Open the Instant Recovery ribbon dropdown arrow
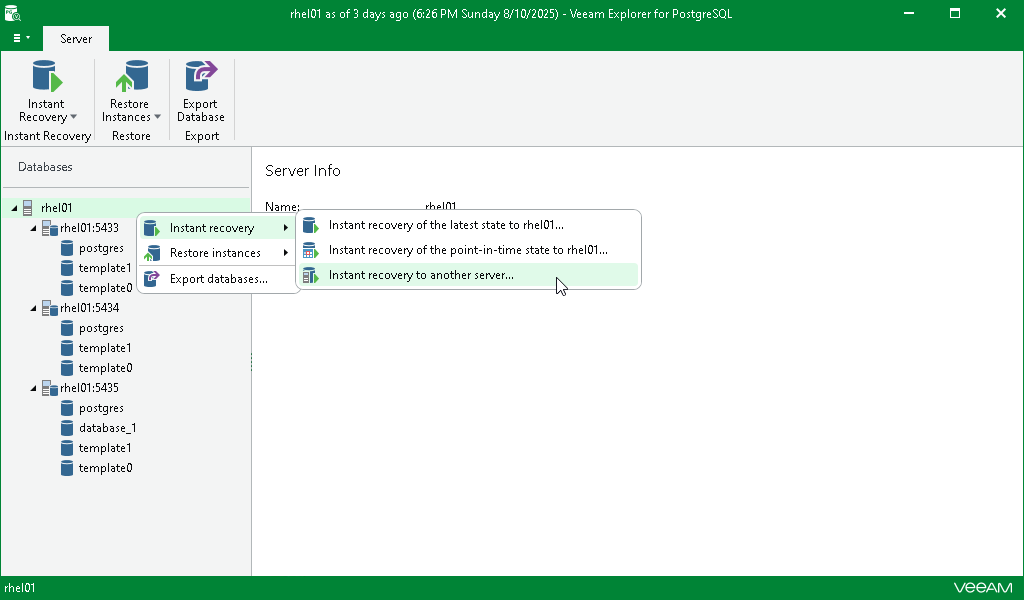1024x600 pixels. [74, 117]
